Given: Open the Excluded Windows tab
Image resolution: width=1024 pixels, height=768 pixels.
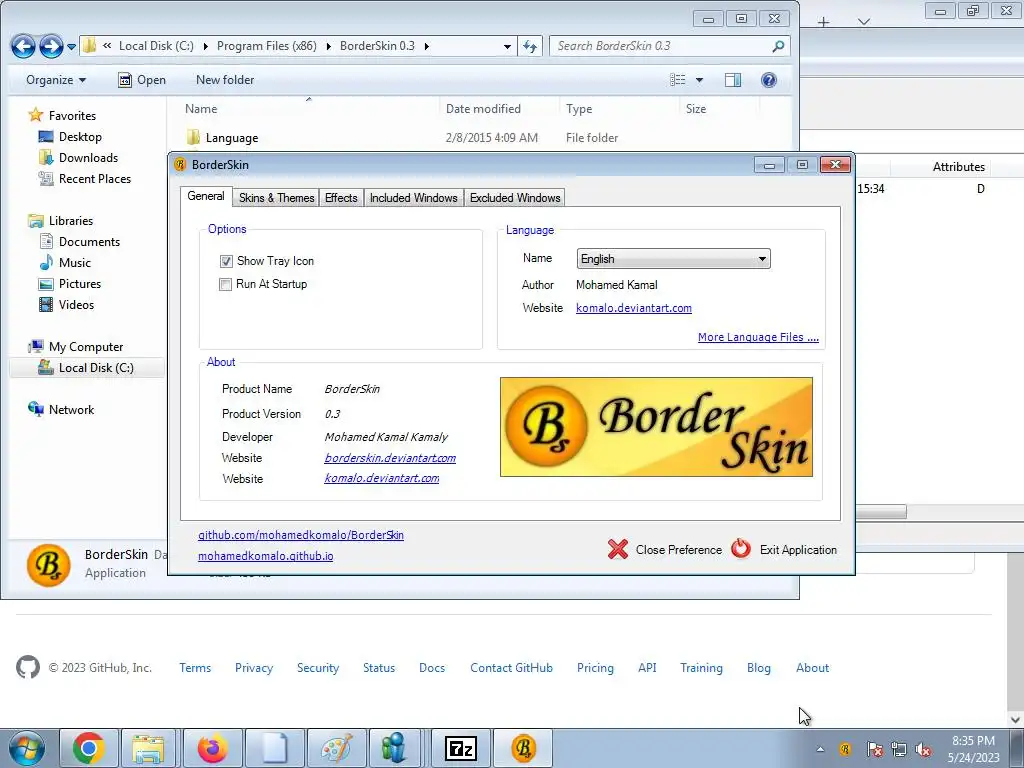Looking at the screenshot, I should [515, 198].
